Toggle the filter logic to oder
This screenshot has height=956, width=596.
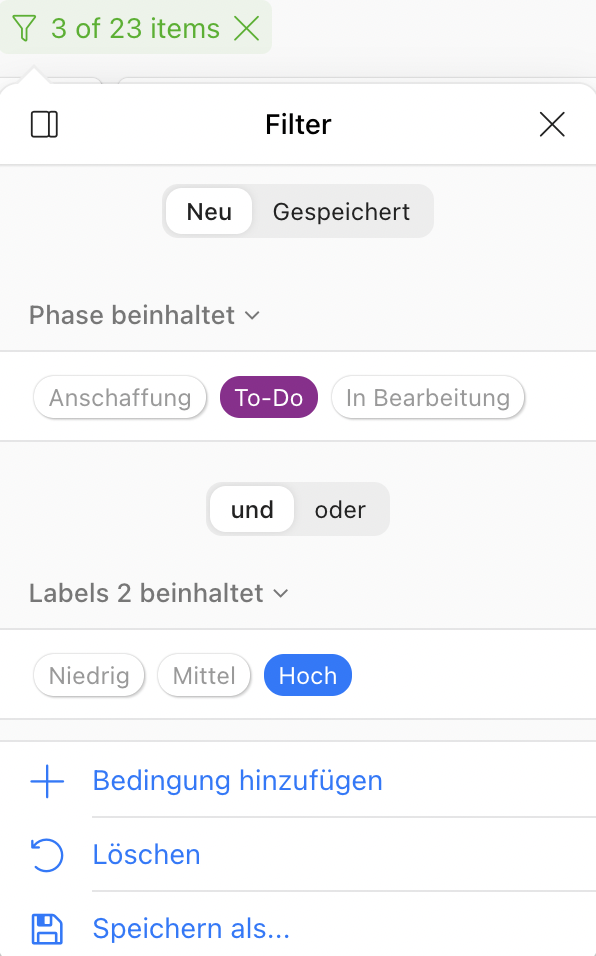pyautogui.click(x=340, y=509)
